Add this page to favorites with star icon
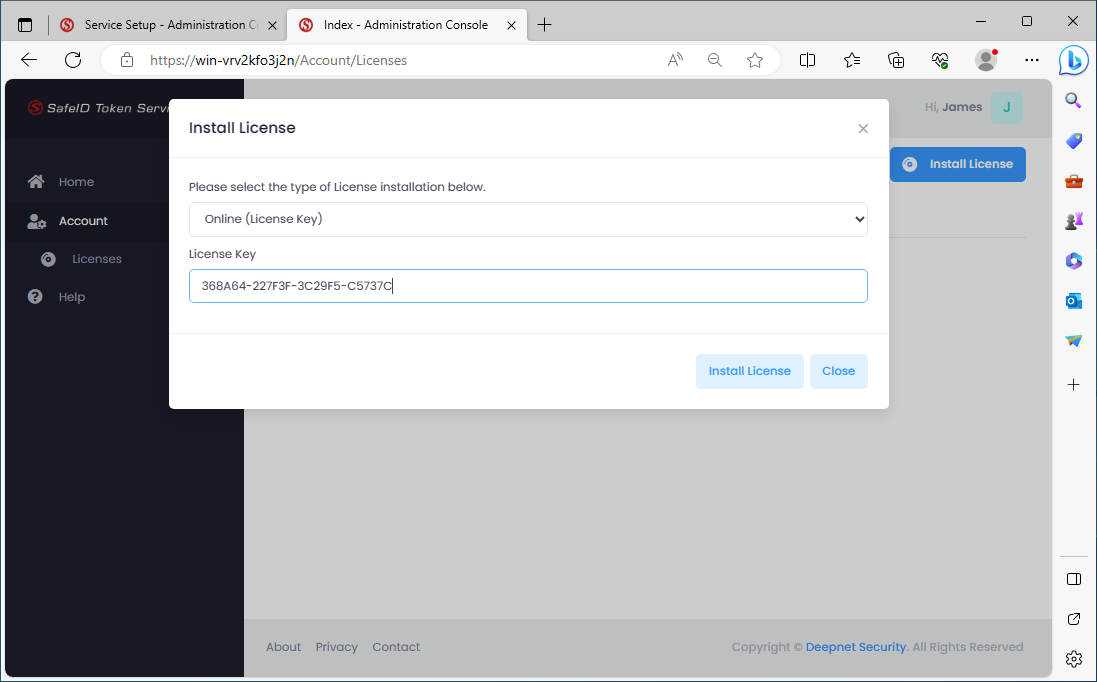This screenshot has width=1097, height=682. pyautogui.click(x=755, y=60)
